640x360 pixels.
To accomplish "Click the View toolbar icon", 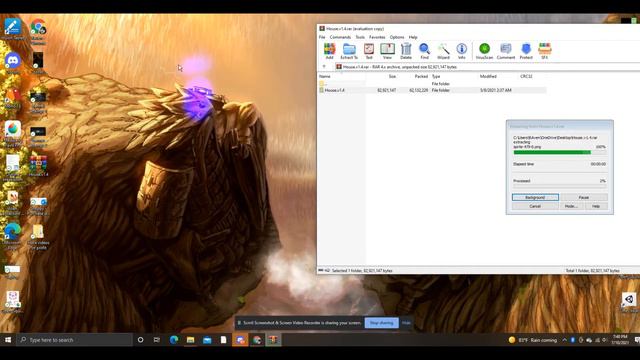I will point(387,51).
